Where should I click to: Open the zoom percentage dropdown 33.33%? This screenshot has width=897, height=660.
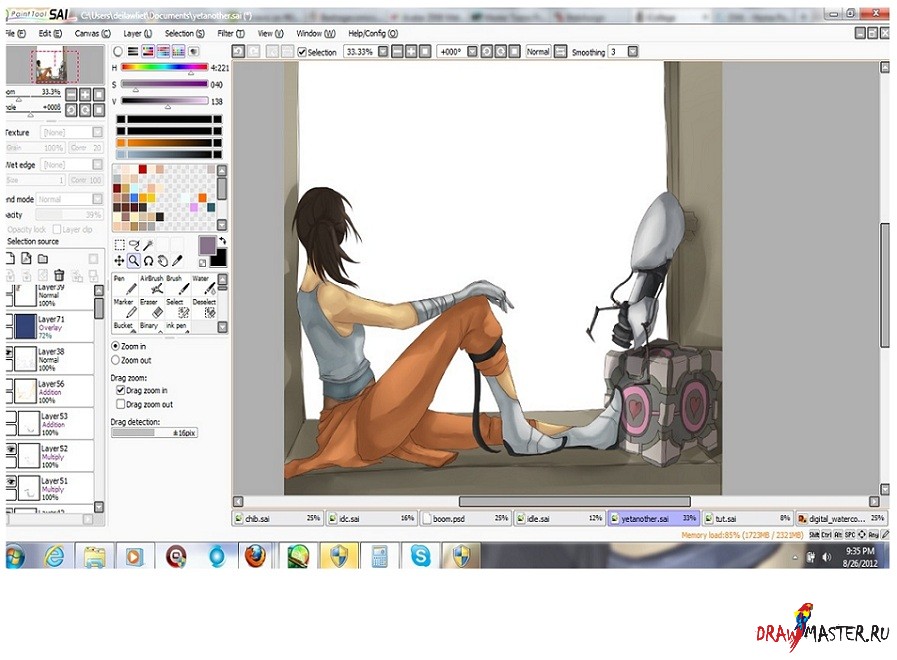[x=383, y=51]
